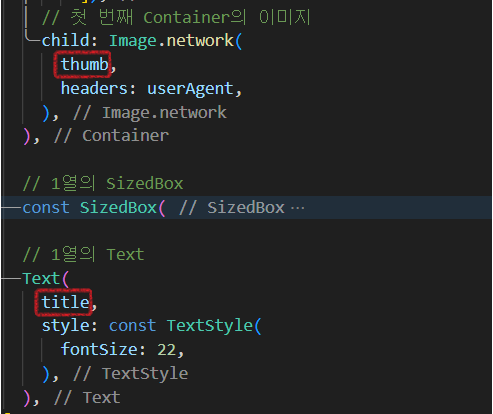Select the 'child: Image.network(' line
Image resolution: width=493 pixels, height=414 pixels.
(142, 41)
